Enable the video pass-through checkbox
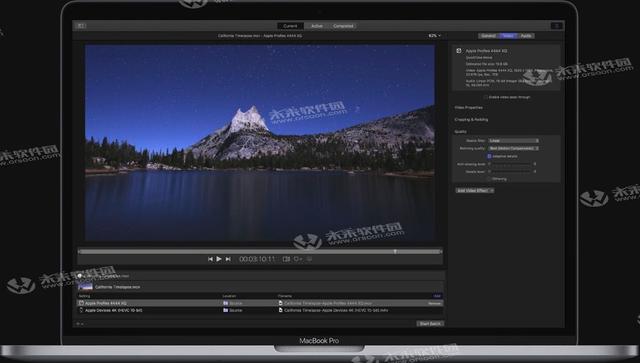Viewport: 640px width, 363px height. pyautogui.click(x=486, y=97)
